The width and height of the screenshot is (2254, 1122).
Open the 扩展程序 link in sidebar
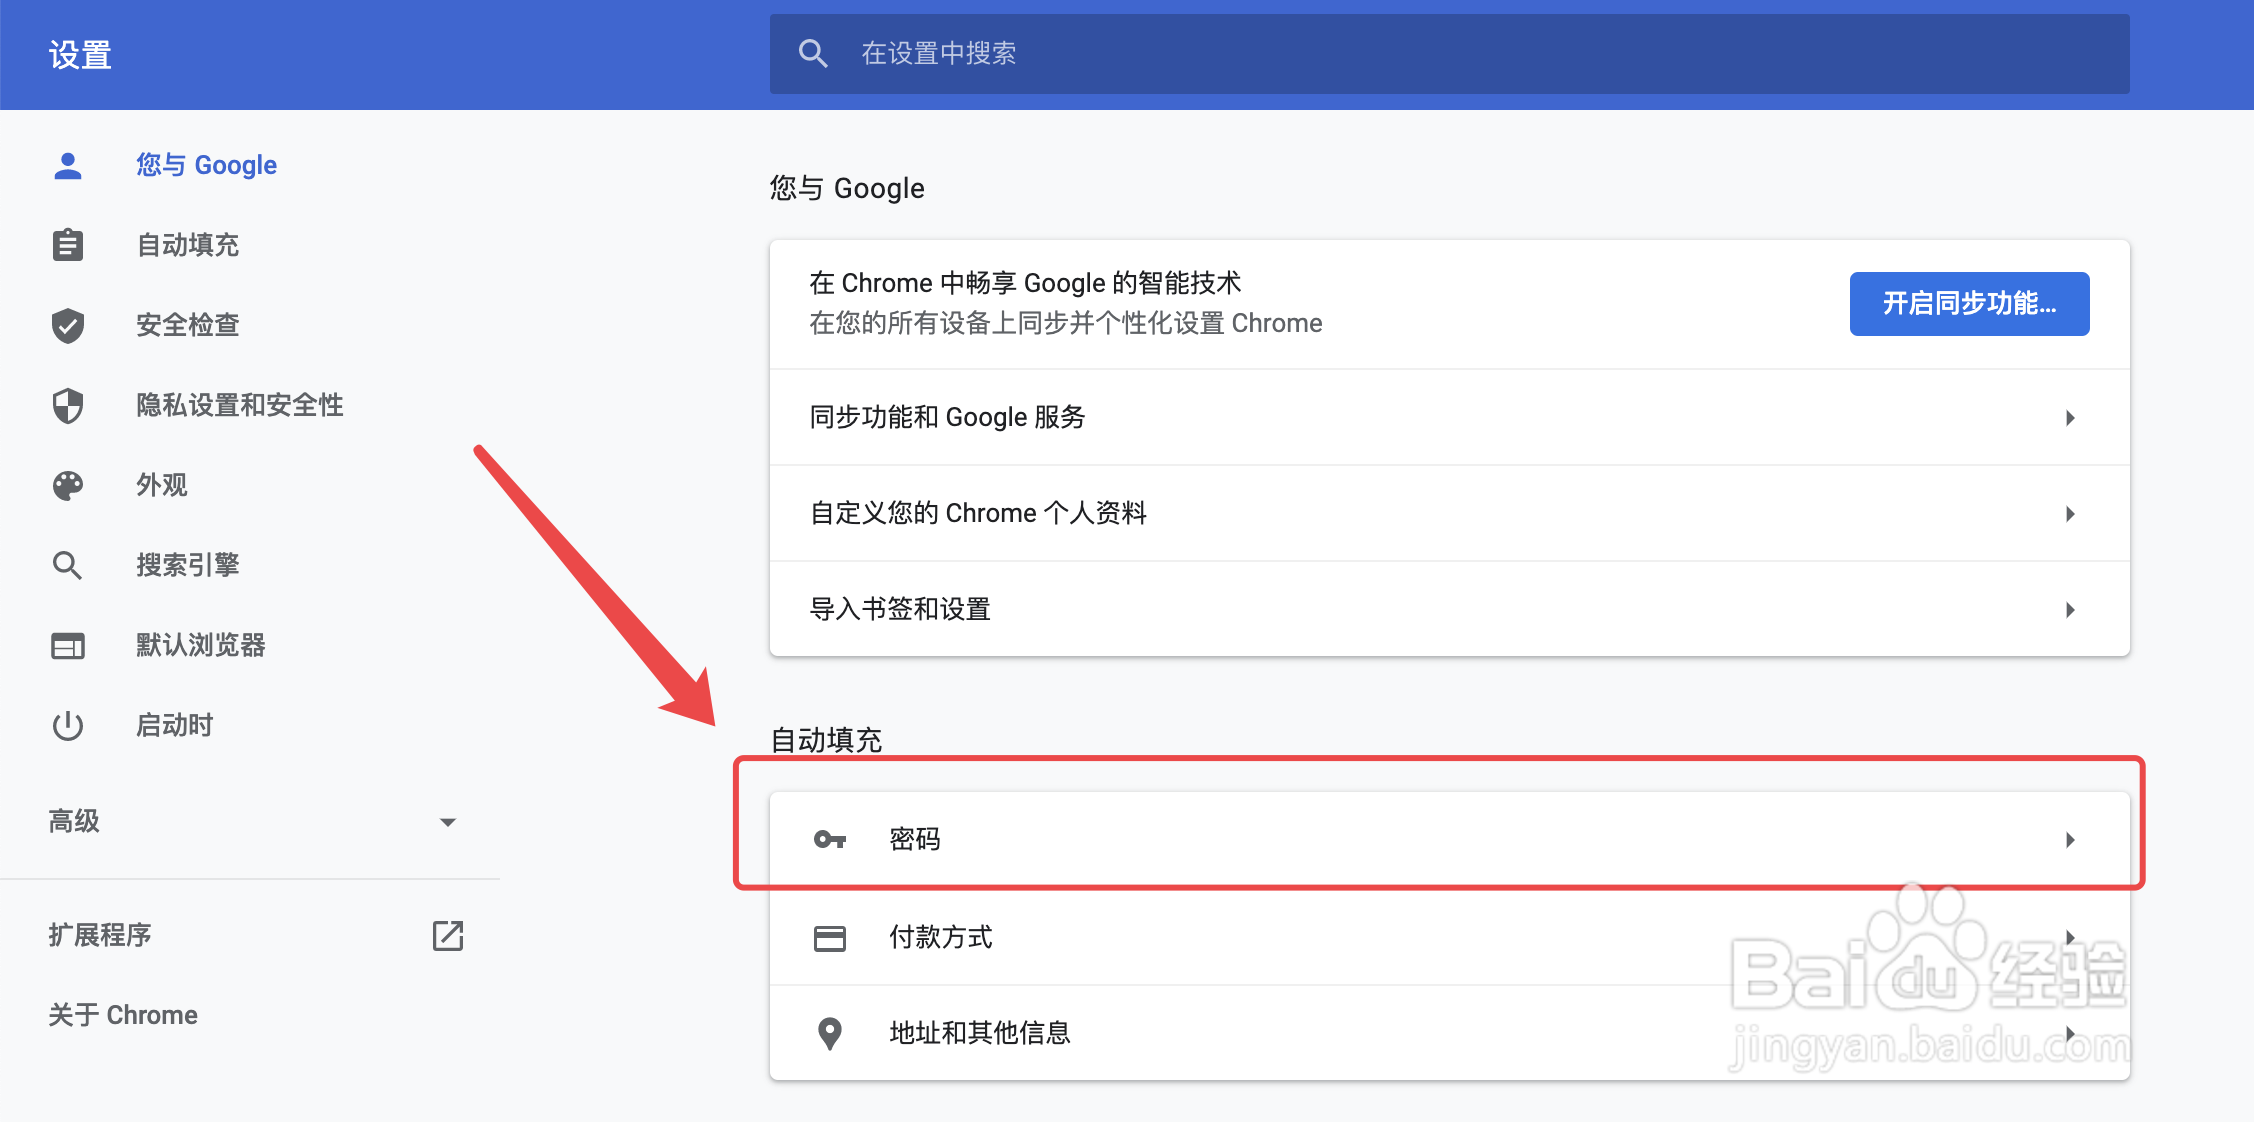point(100,935)
